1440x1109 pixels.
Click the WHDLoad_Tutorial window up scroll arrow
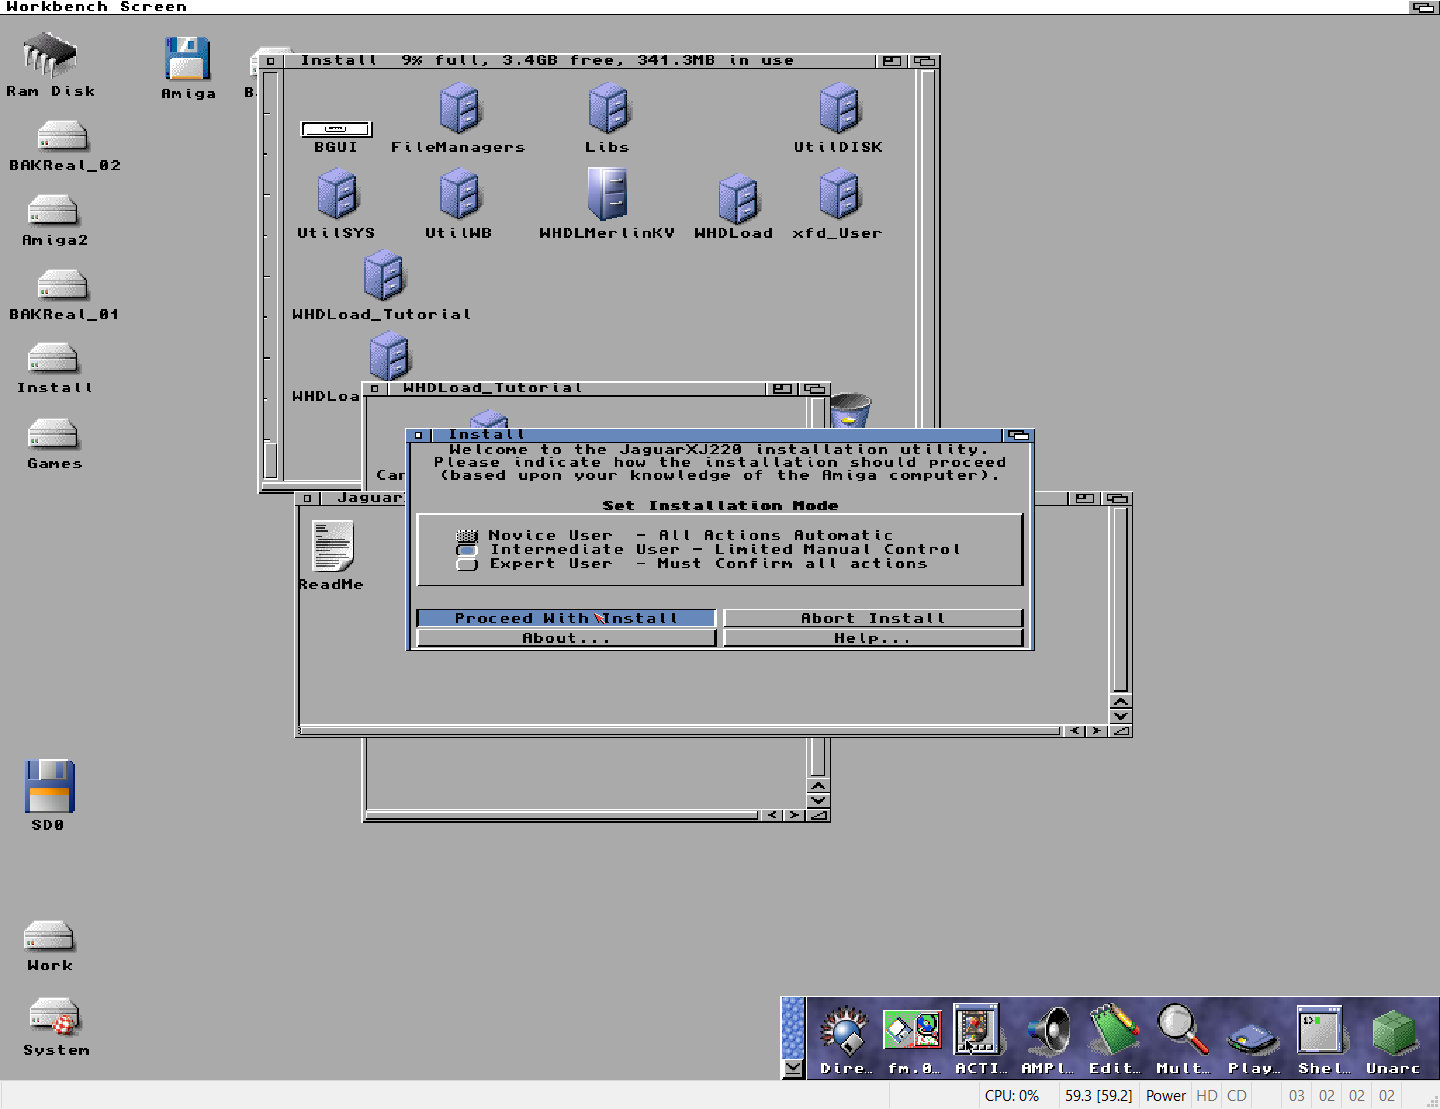tap(818, 786)
